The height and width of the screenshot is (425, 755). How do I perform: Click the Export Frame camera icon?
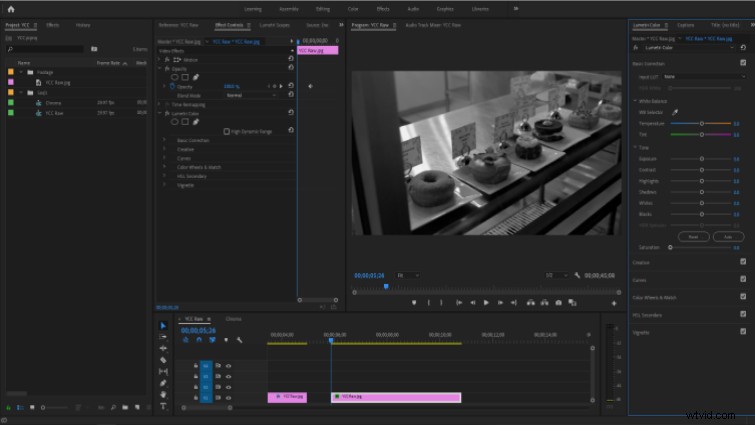[559, 303]
